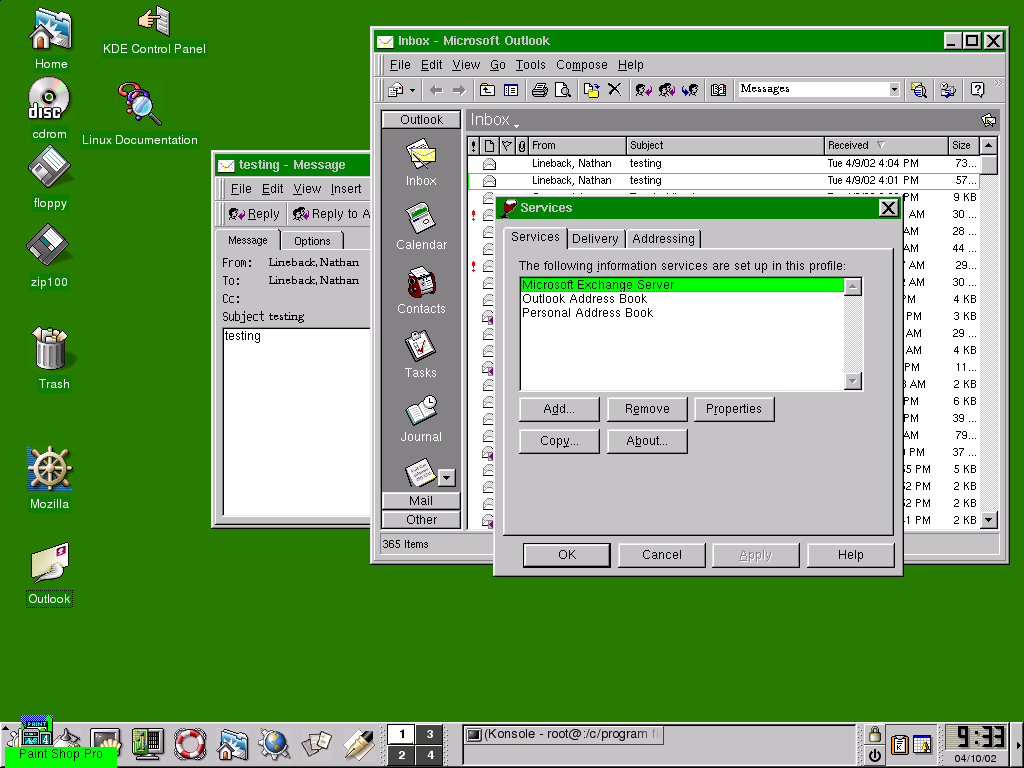The image size is (1024, 768).
Task: Open Journal from the Outlook bar
Action: point(421,419)
